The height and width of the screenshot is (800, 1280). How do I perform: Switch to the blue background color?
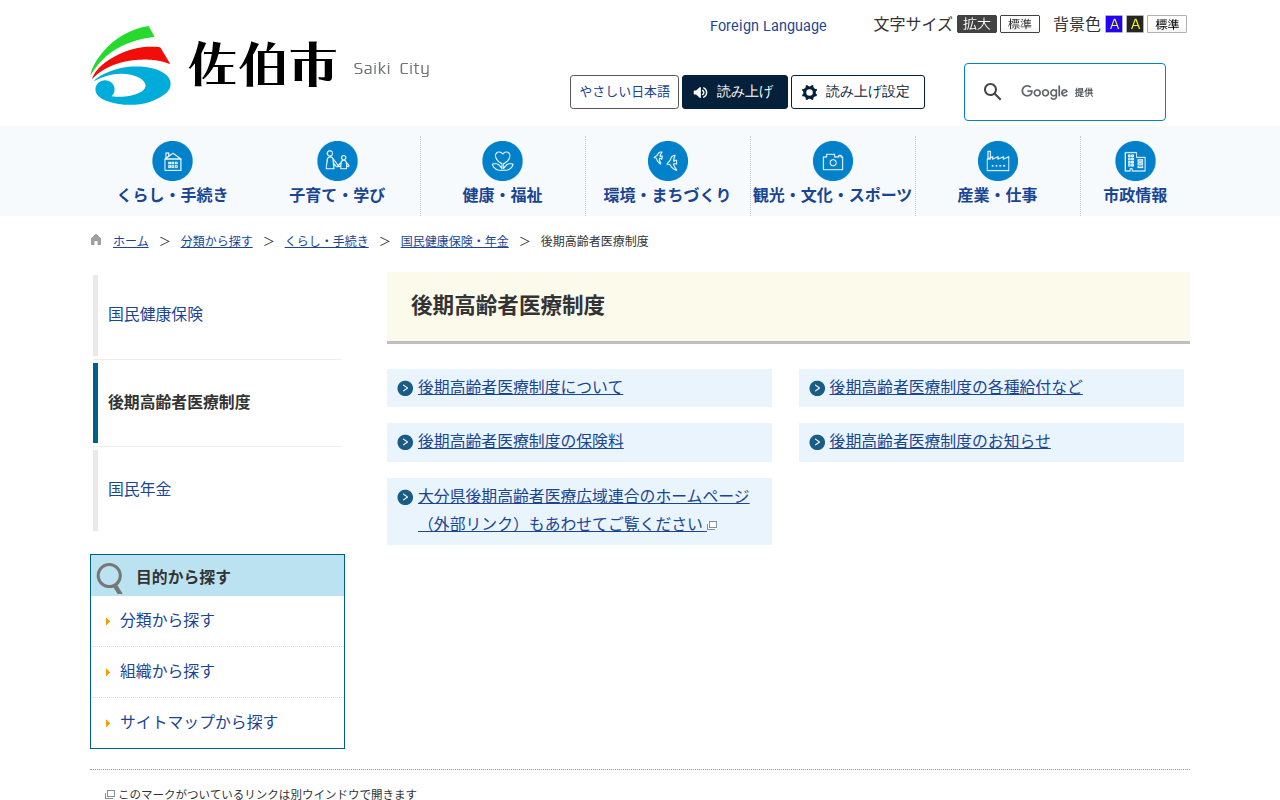[1113, 24]
